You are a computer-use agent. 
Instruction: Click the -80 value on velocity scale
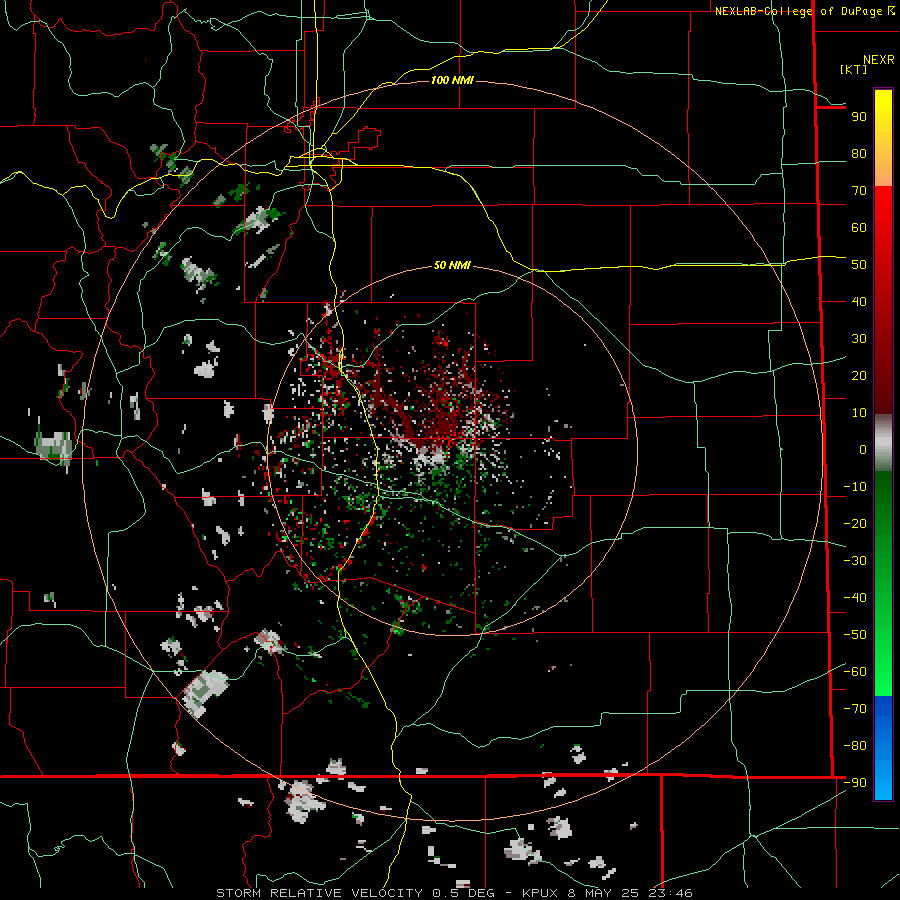(x=855, y=746)
